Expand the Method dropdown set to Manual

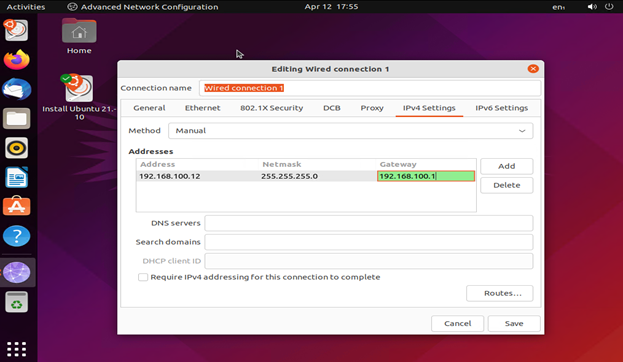click(x=350, y=131)
